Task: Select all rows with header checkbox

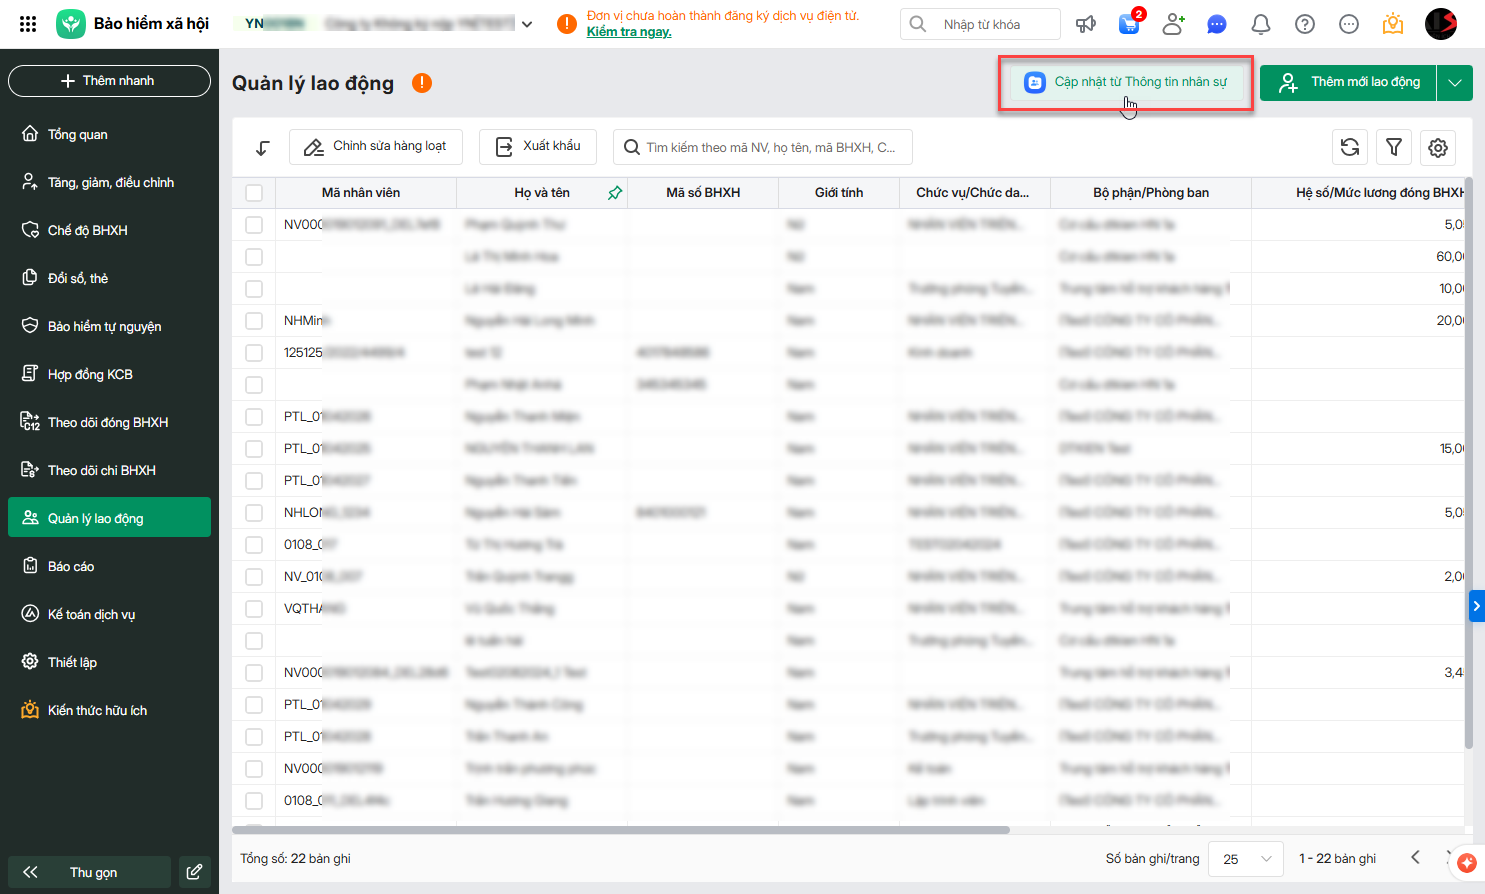Action: coord(254,193)
